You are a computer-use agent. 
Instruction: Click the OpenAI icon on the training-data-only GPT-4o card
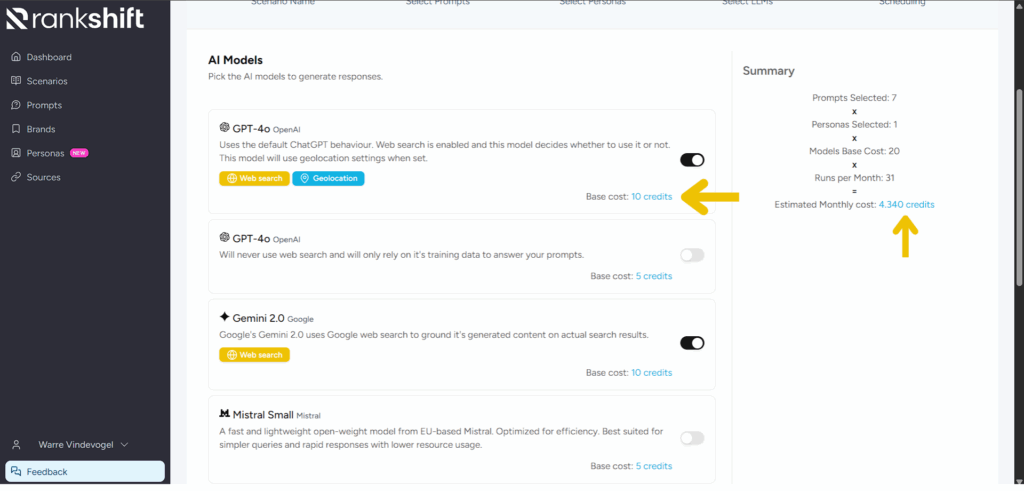pyautogui.click(x=225, y=238)
